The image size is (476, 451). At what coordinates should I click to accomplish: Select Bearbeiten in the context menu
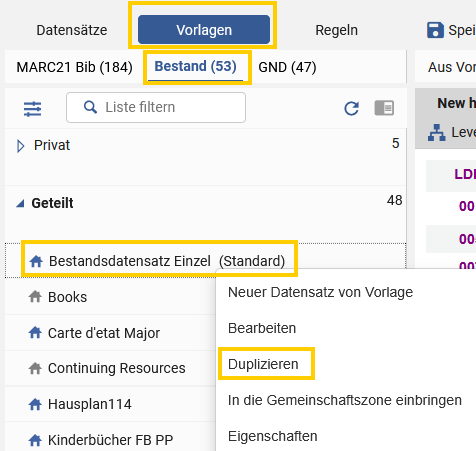262,328
